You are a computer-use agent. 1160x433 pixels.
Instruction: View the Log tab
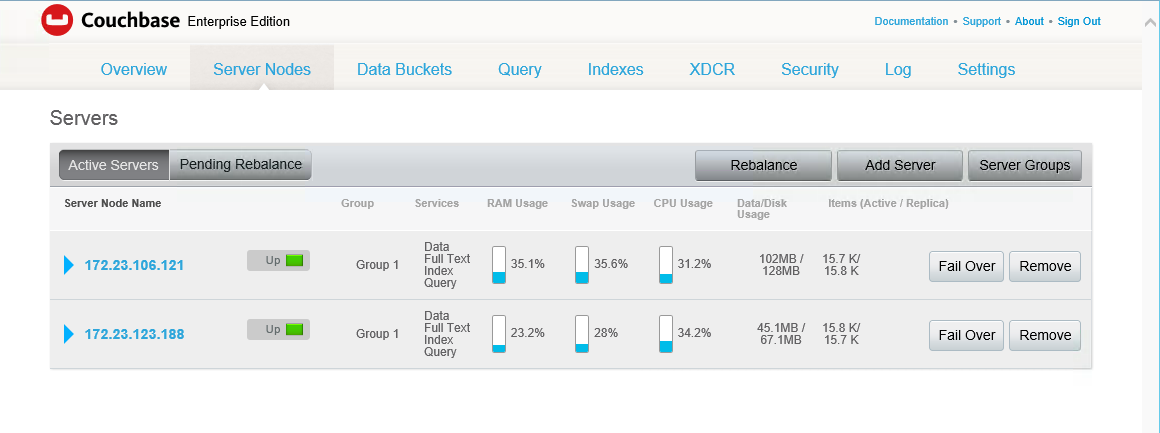point(898,70)
